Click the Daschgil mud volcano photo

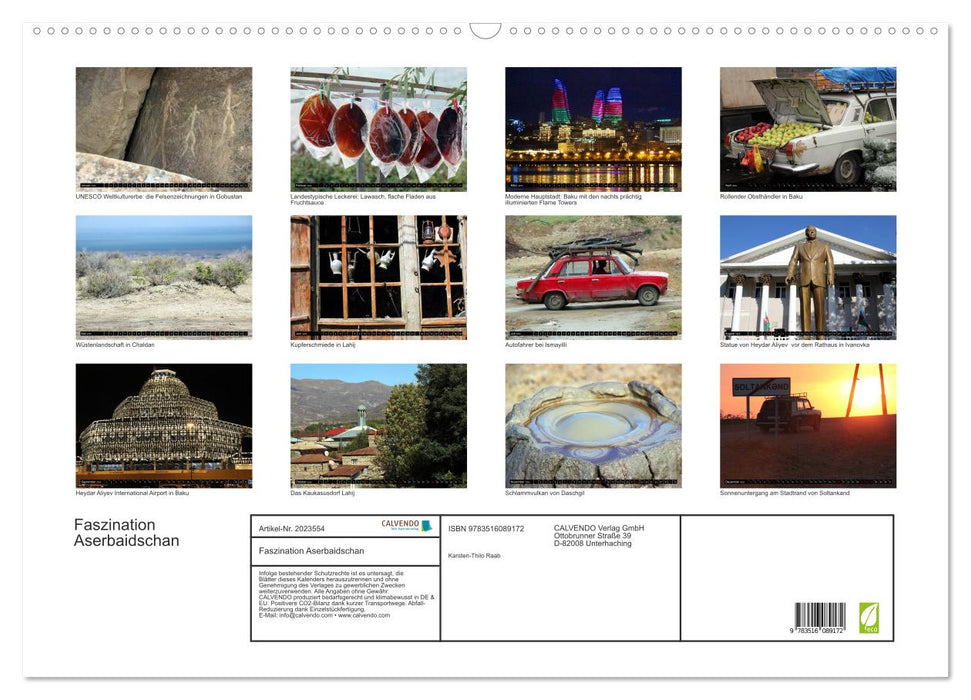coord(592,423)
